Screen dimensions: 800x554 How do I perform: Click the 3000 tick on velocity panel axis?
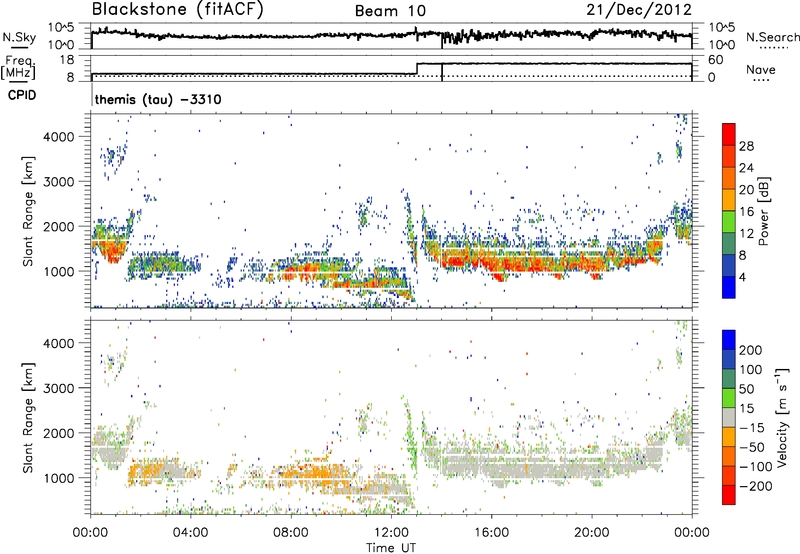coord(58,388)
